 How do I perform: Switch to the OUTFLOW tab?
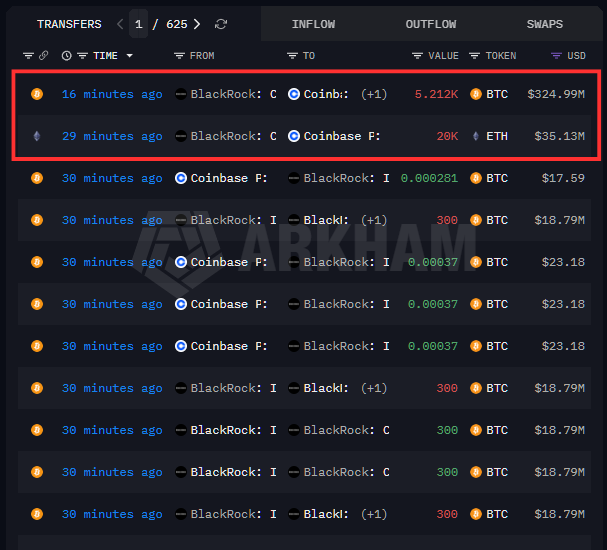pyautogui.click(x=431, y=24)
